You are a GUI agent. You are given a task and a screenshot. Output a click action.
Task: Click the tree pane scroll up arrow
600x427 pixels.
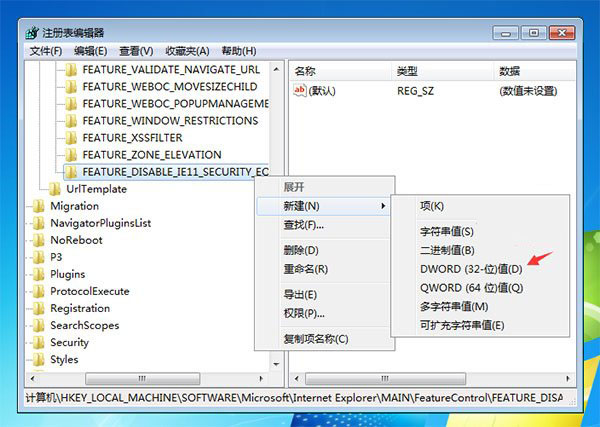(x=276, y=70)
